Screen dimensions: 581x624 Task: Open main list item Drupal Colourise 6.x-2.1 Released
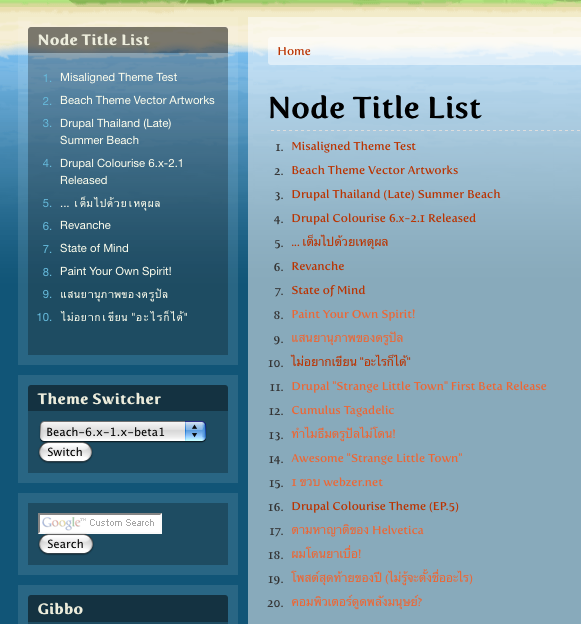pyautogui.click(x=383, y=218)
